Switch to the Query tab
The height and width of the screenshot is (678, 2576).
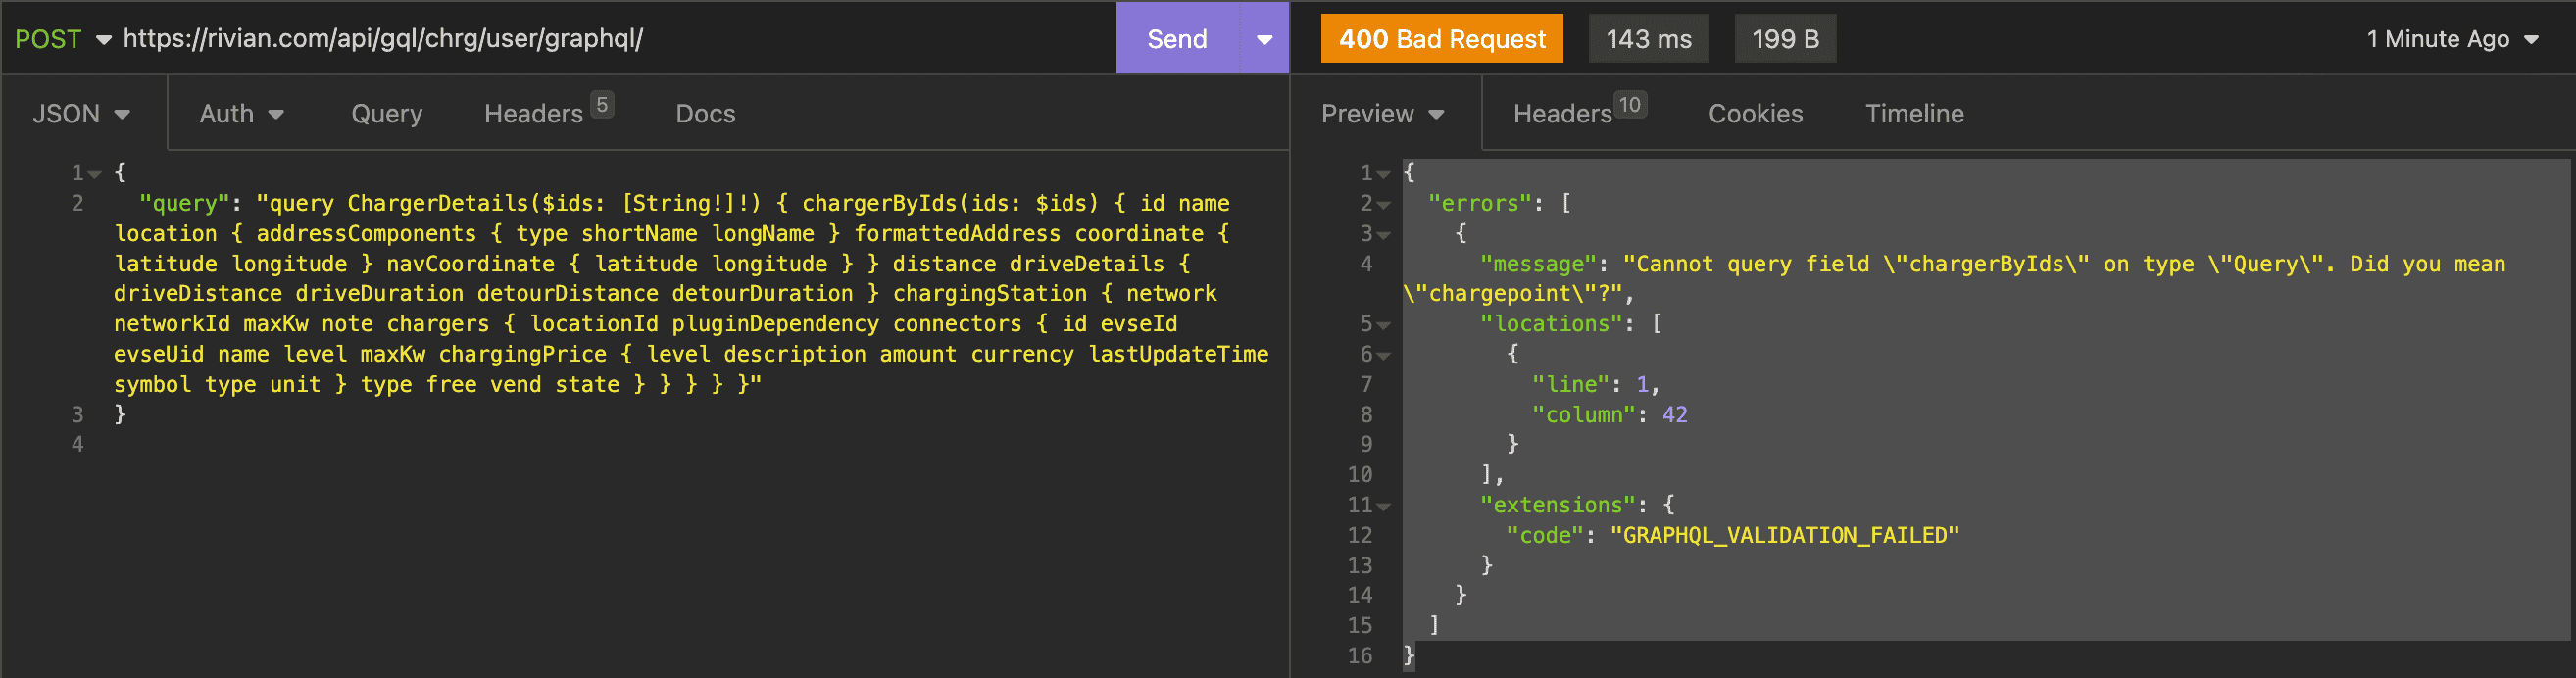[387, 114]
